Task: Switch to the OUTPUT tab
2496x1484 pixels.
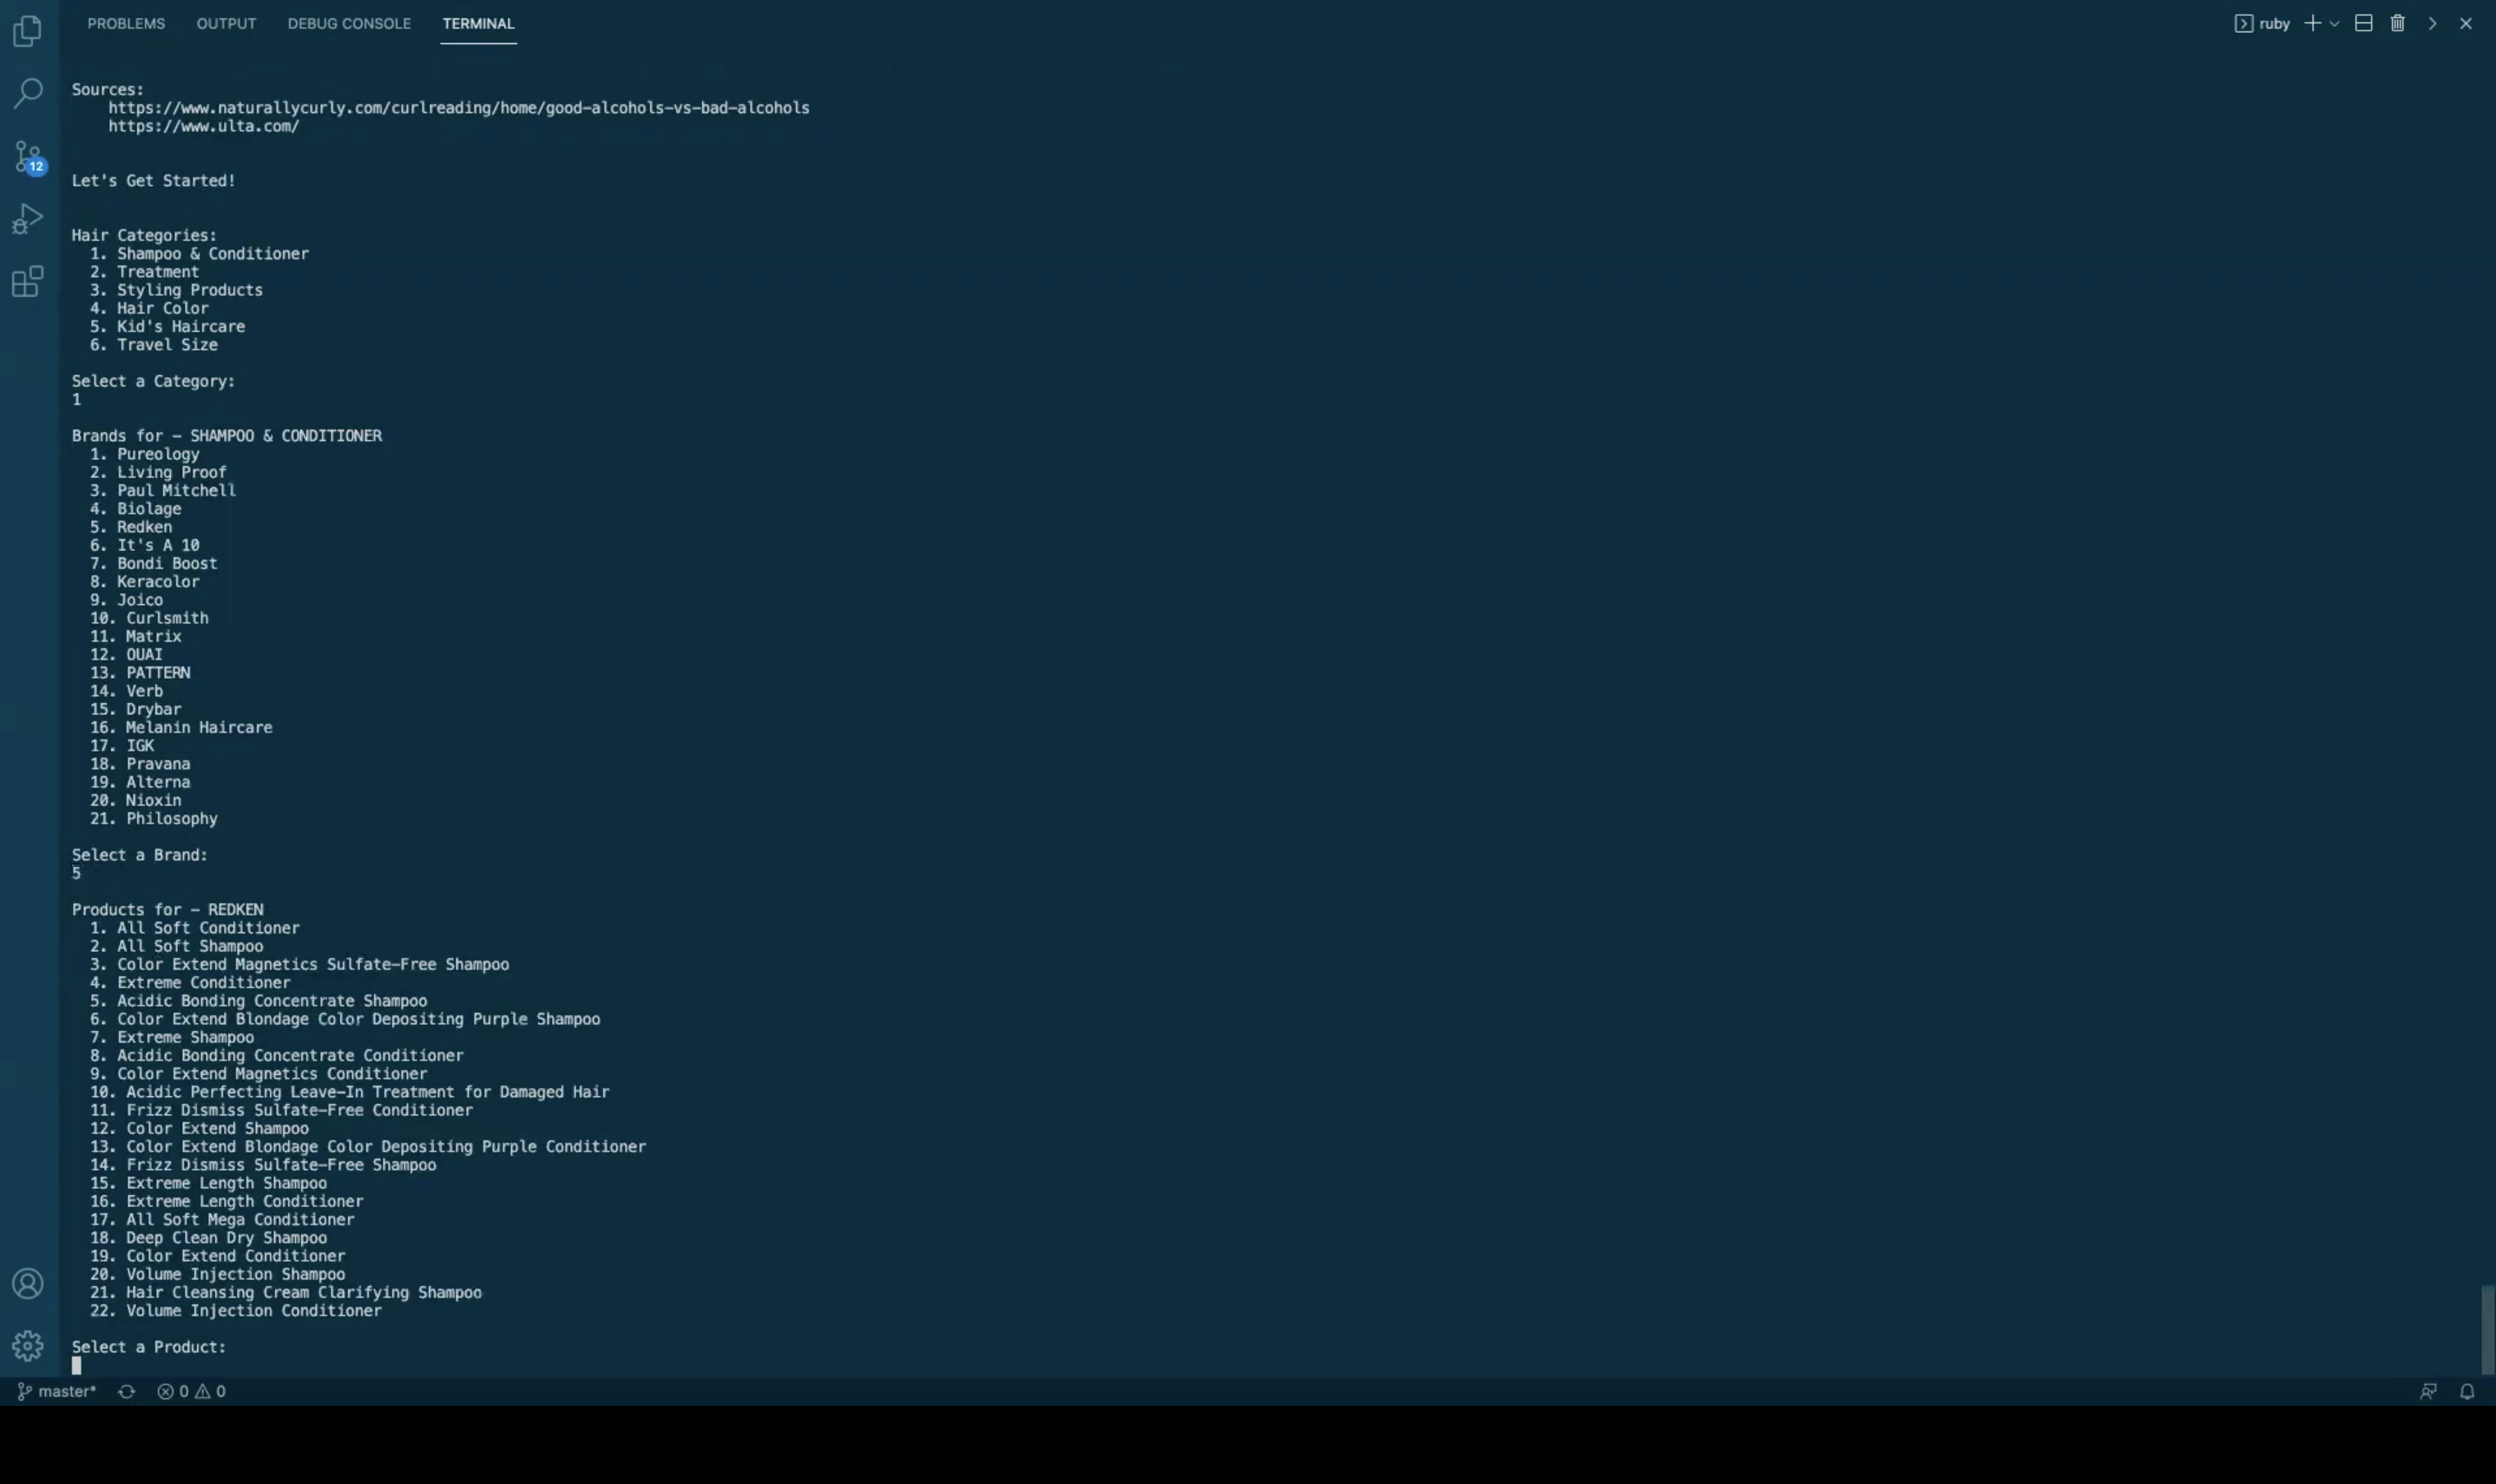Action: (226, 23)
